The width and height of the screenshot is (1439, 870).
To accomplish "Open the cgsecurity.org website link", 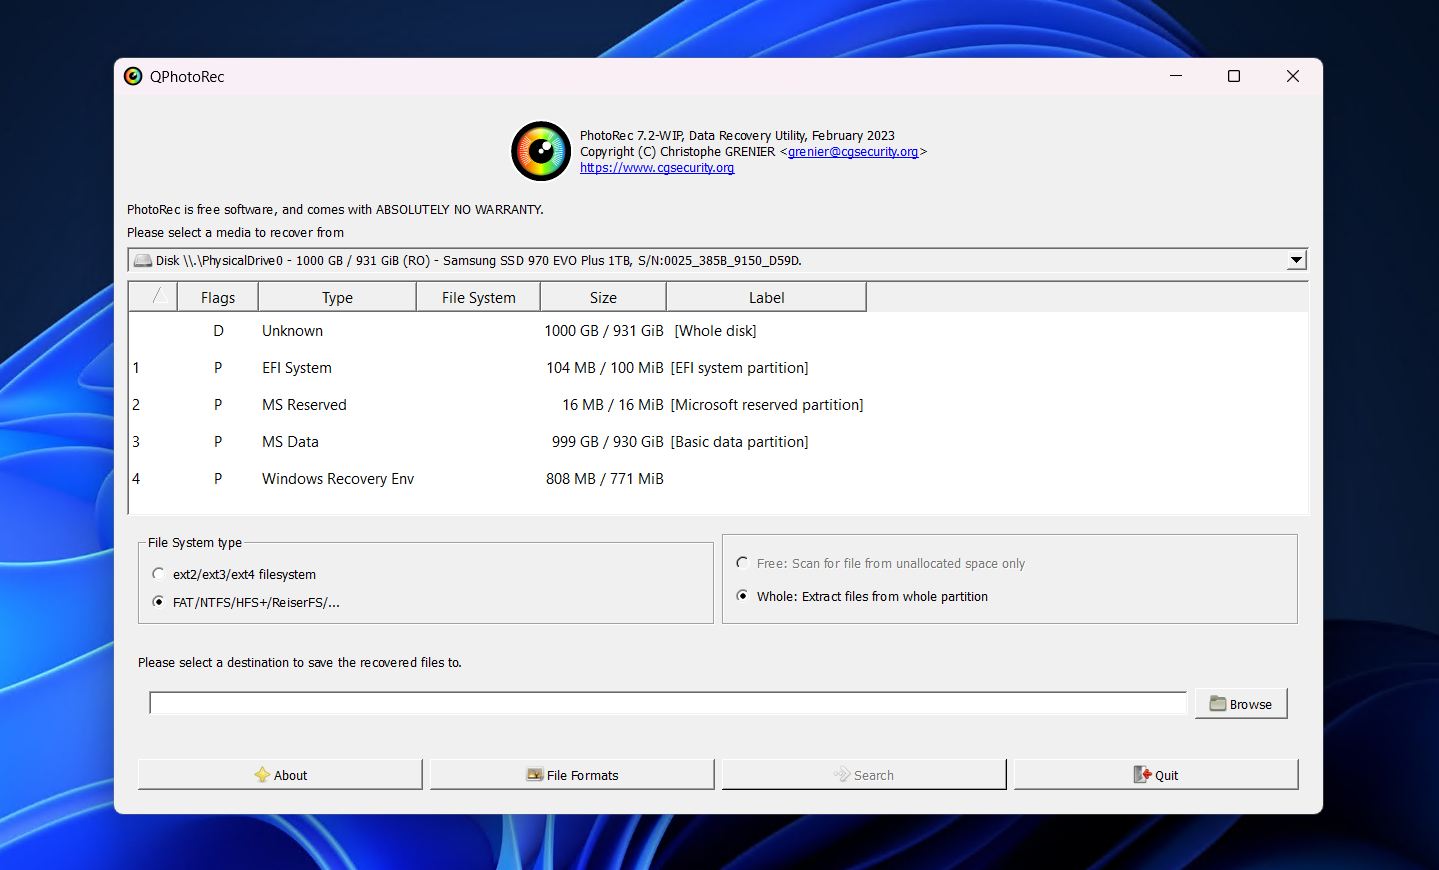I will click(656, 167).
